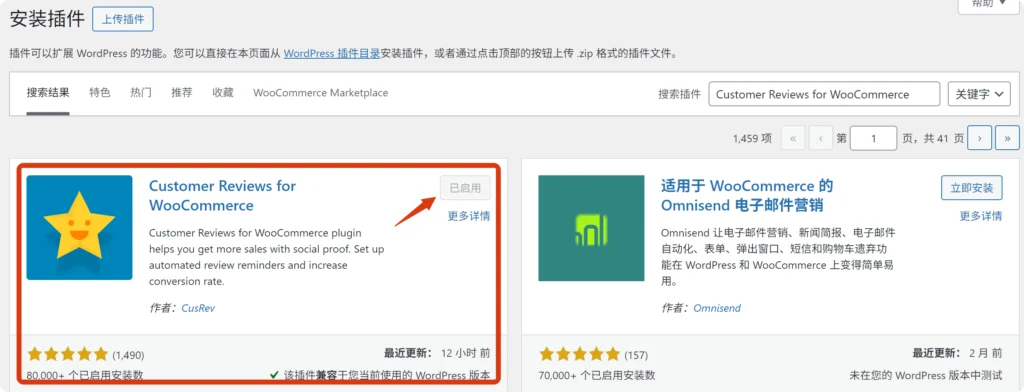Jump to the last results page
Image resolution: width=1024 pixels, height=392 pixels.
(x=1007, y=138)
